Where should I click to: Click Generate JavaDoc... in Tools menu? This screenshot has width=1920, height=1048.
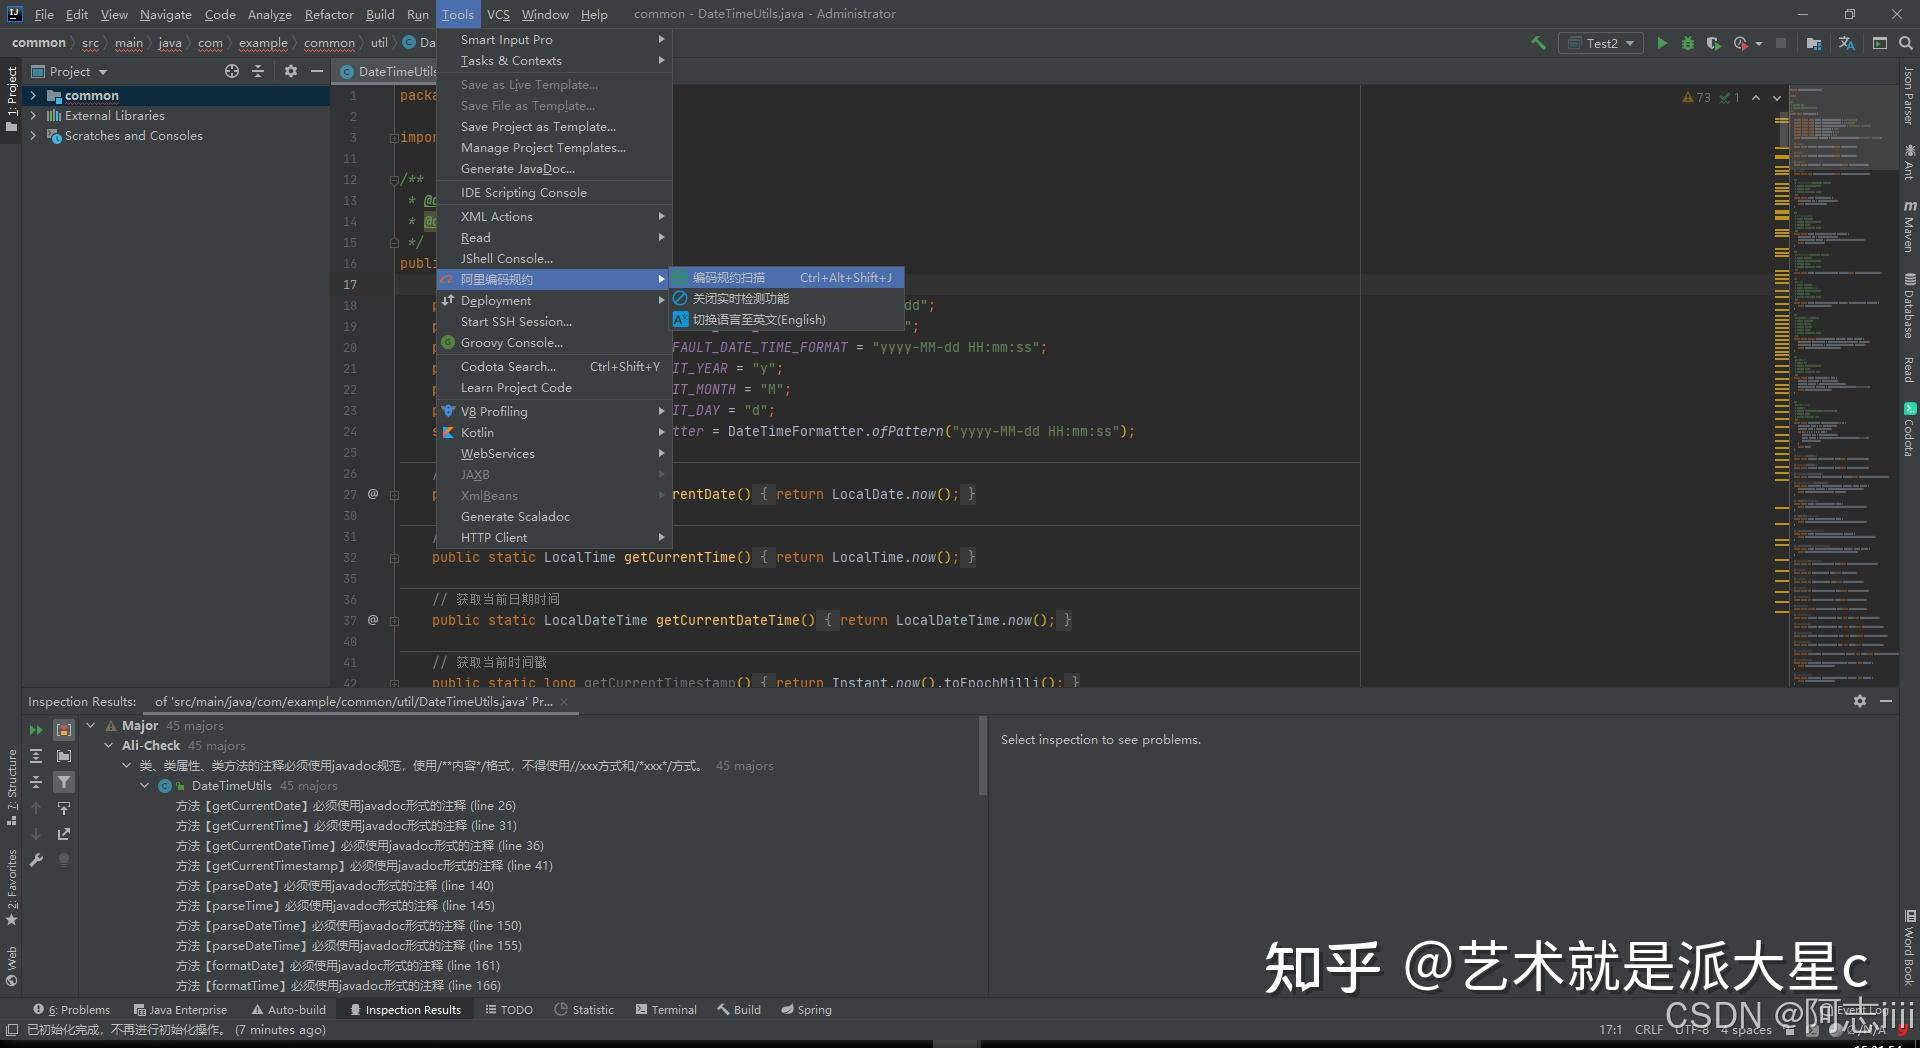(517, 169)
